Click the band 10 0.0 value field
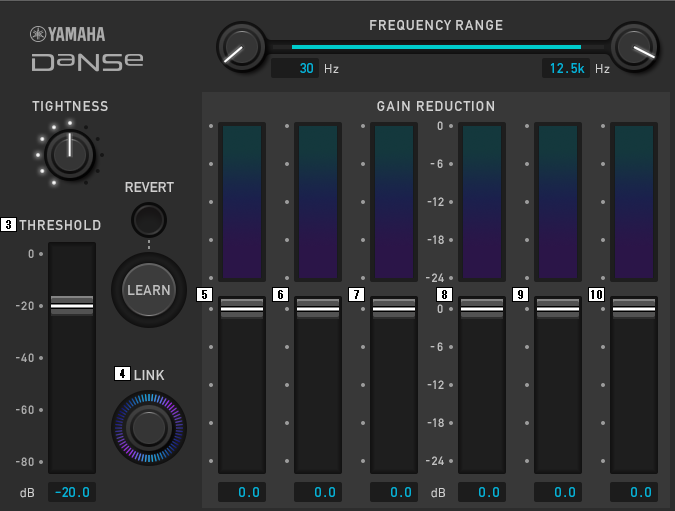This screenshot has width=675, height=511. [634, 492]
